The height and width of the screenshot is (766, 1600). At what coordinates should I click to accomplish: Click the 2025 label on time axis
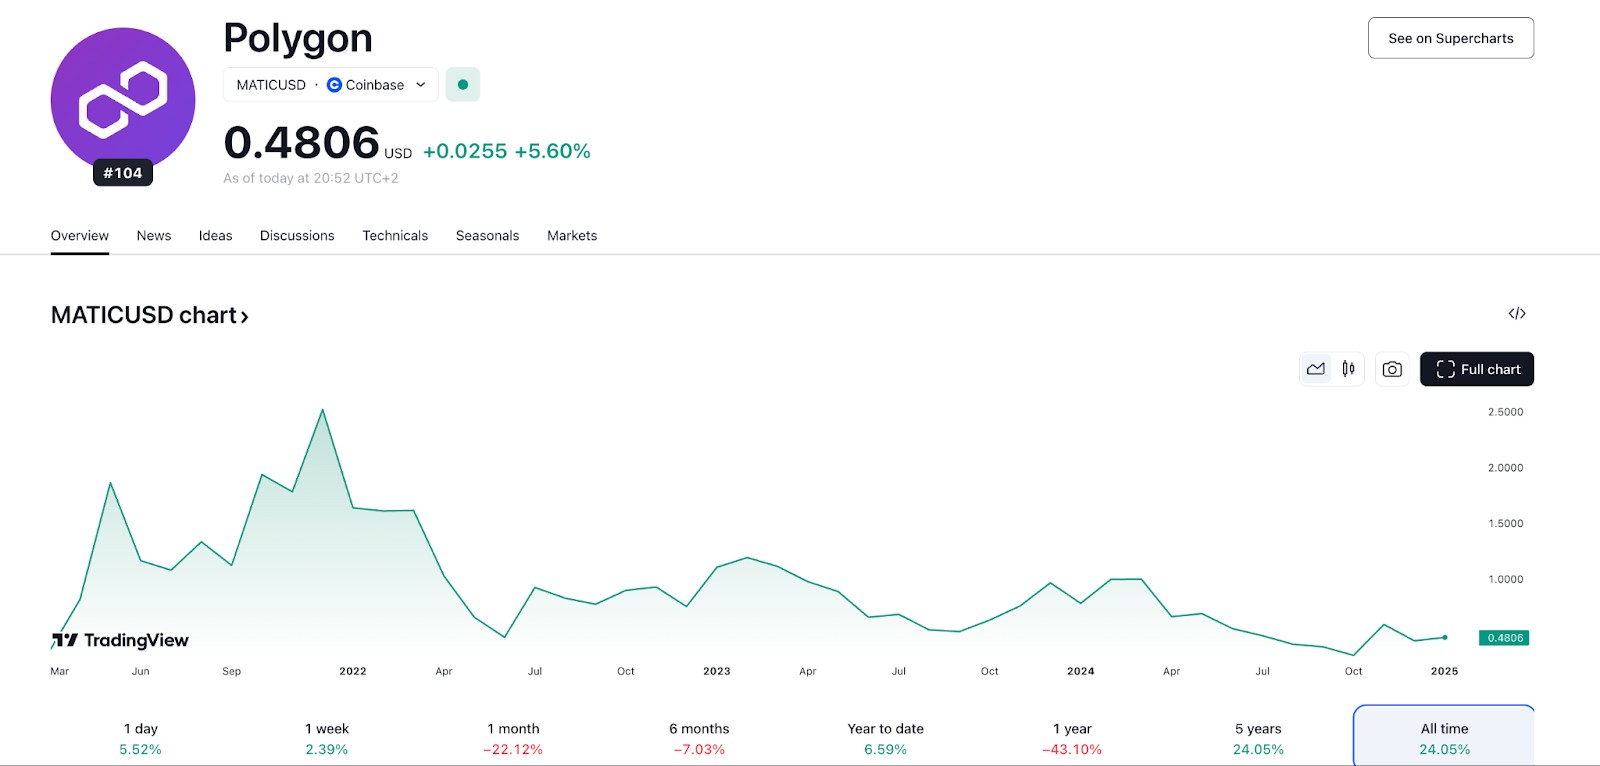point(1444,671)
